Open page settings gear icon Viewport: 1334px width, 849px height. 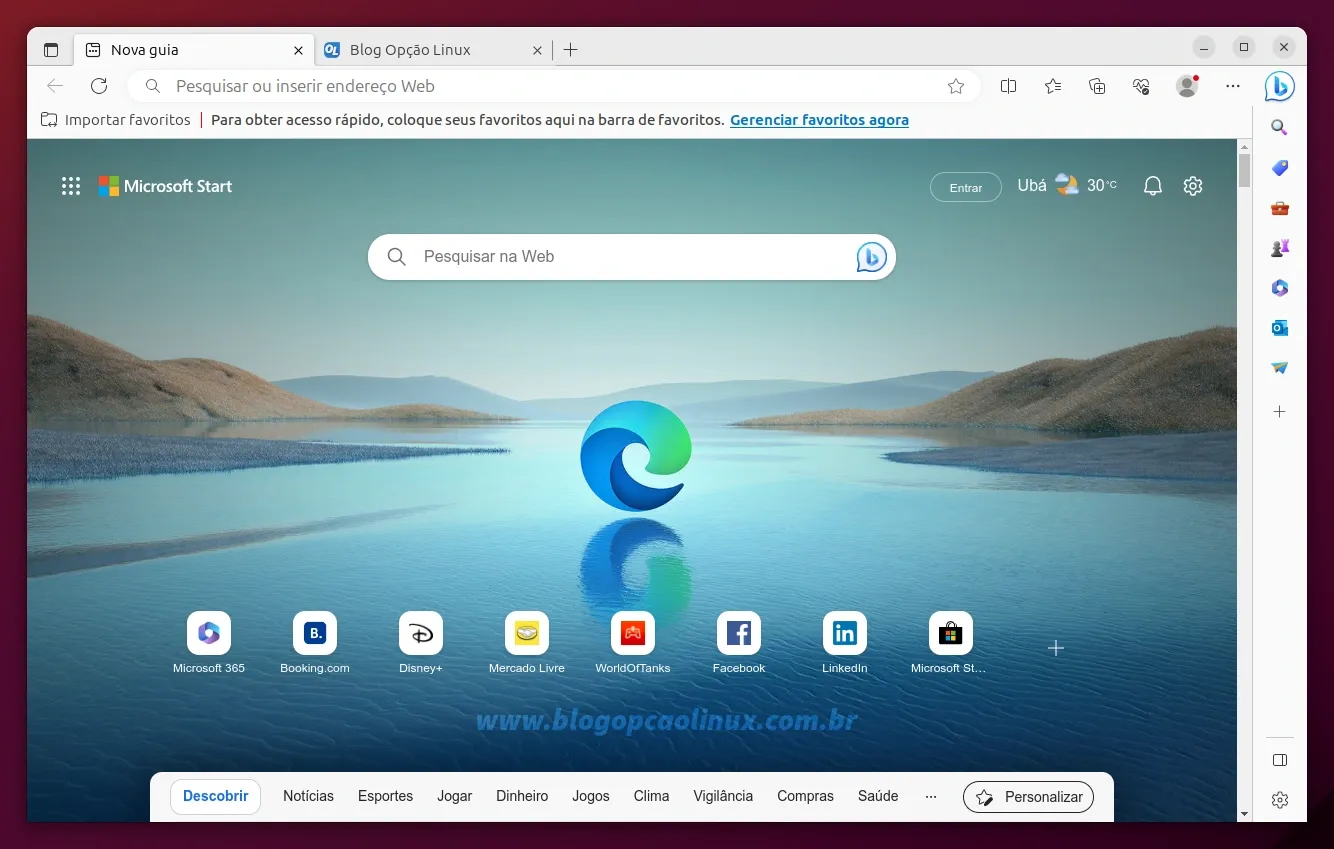(1193, 186)
